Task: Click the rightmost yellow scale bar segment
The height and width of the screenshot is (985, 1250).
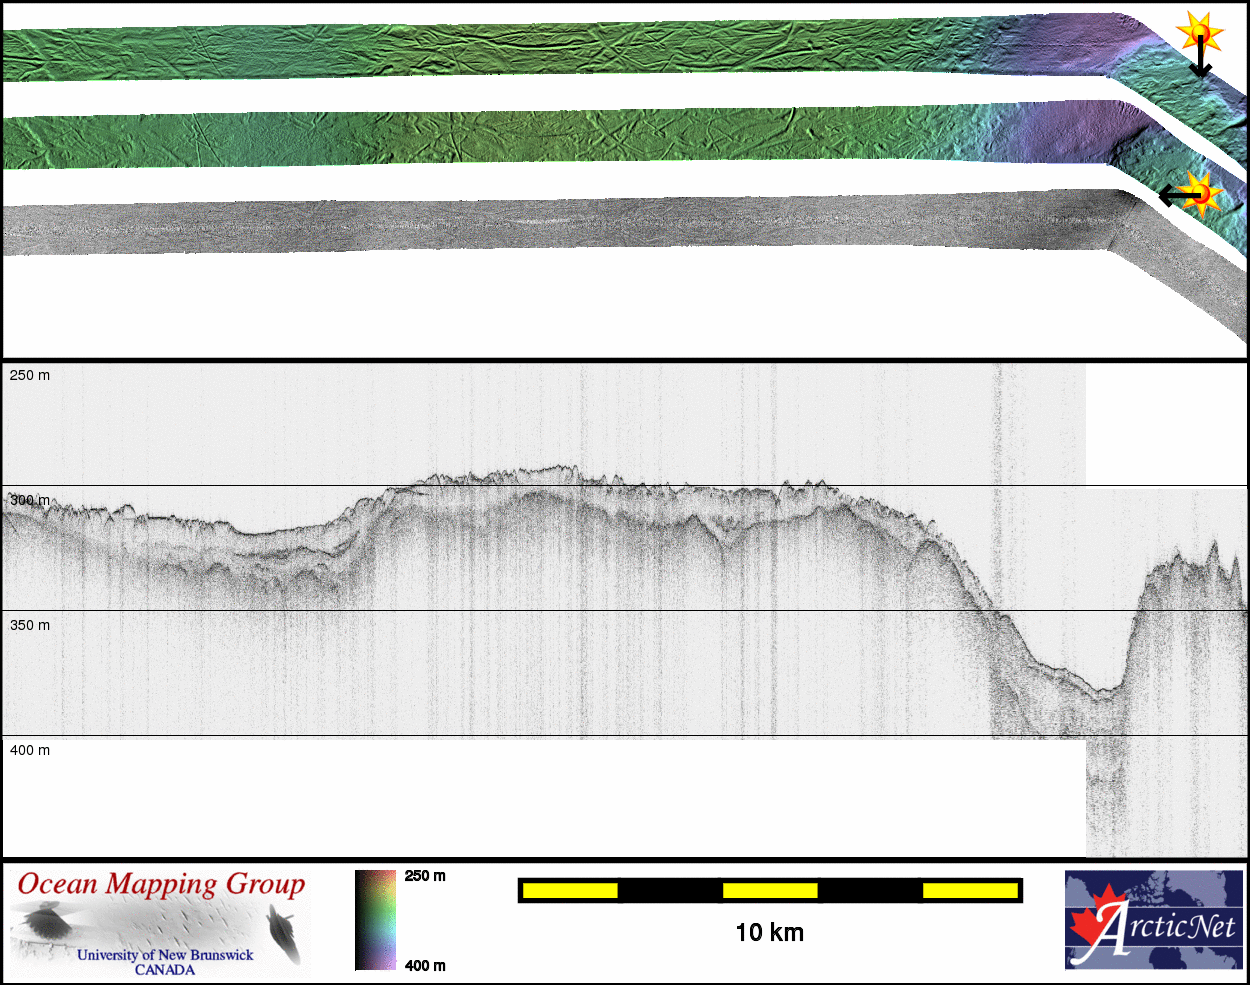Action: (x=969, y=890)
